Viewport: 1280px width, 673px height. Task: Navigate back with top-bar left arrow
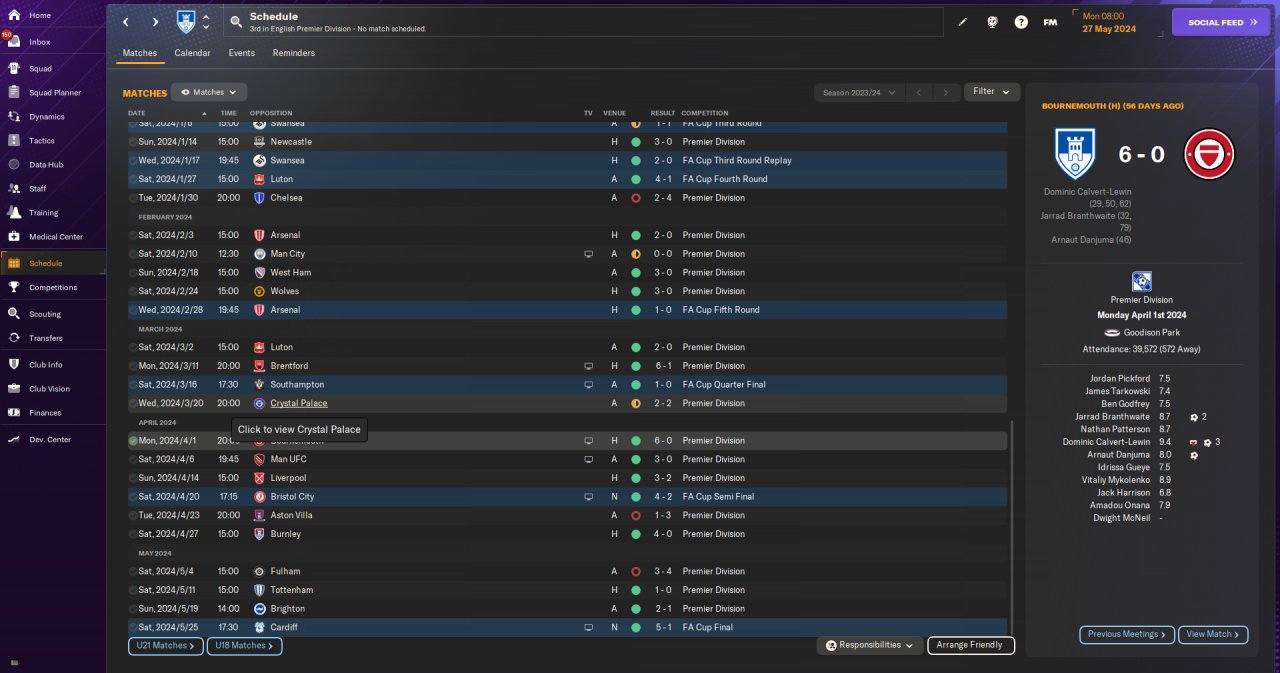pyautogui.click(x=125, y=21)
